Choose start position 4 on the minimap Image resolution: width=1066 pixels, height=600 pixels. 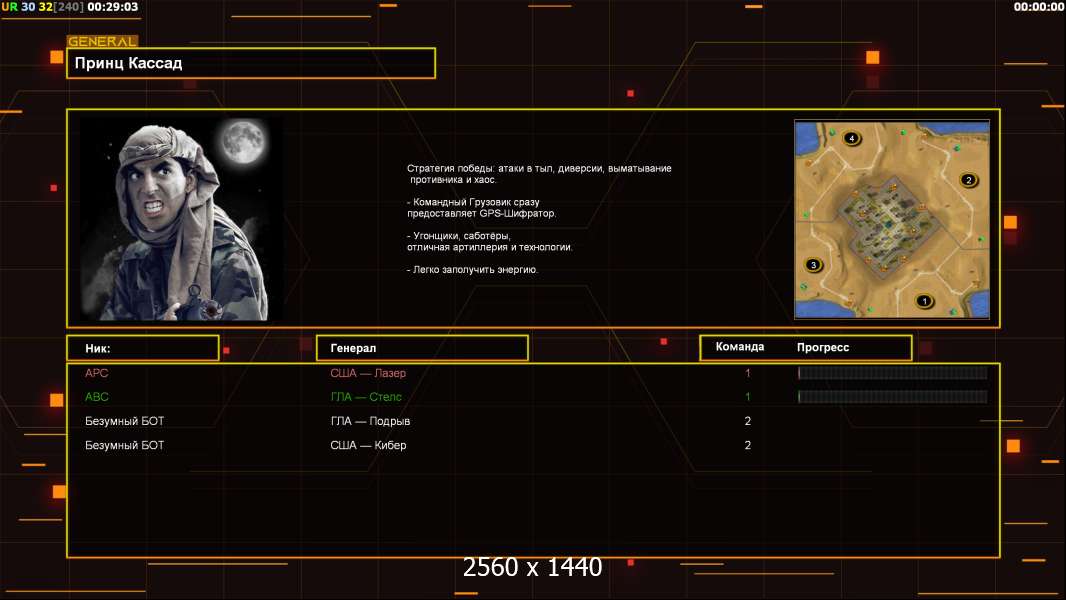(851, 138)
